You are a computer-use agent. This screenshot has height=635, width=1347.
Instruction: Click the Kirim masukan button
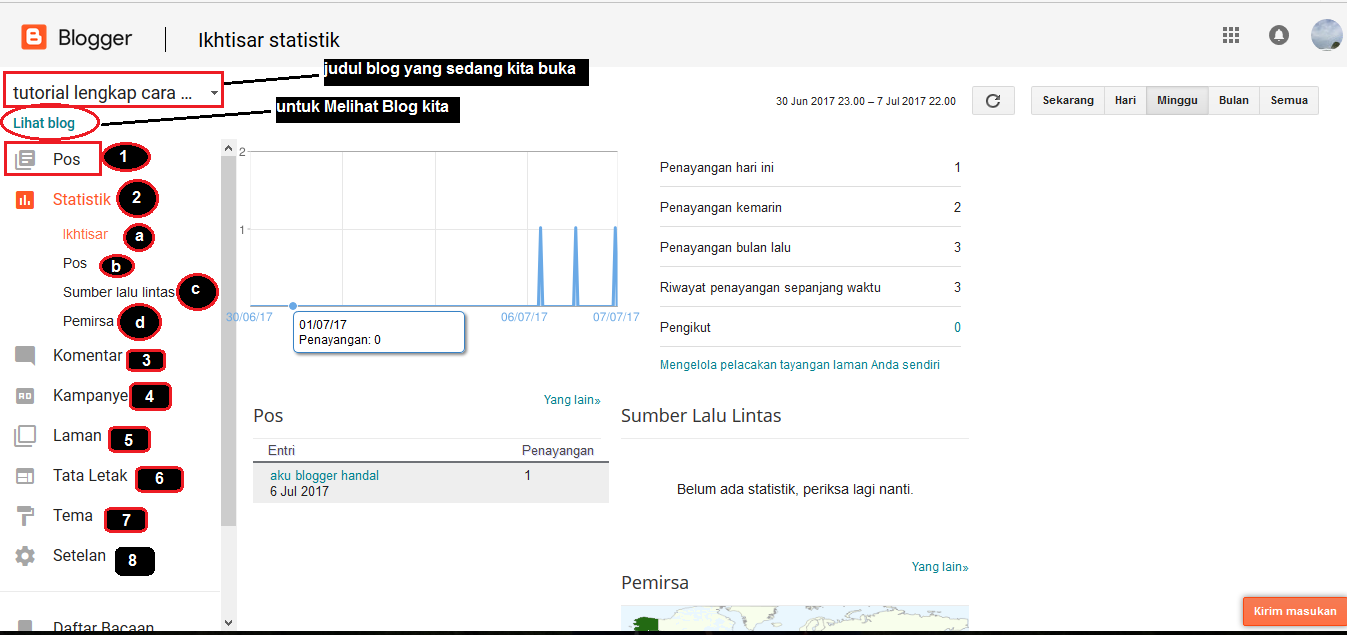[x=1294, y=611]
